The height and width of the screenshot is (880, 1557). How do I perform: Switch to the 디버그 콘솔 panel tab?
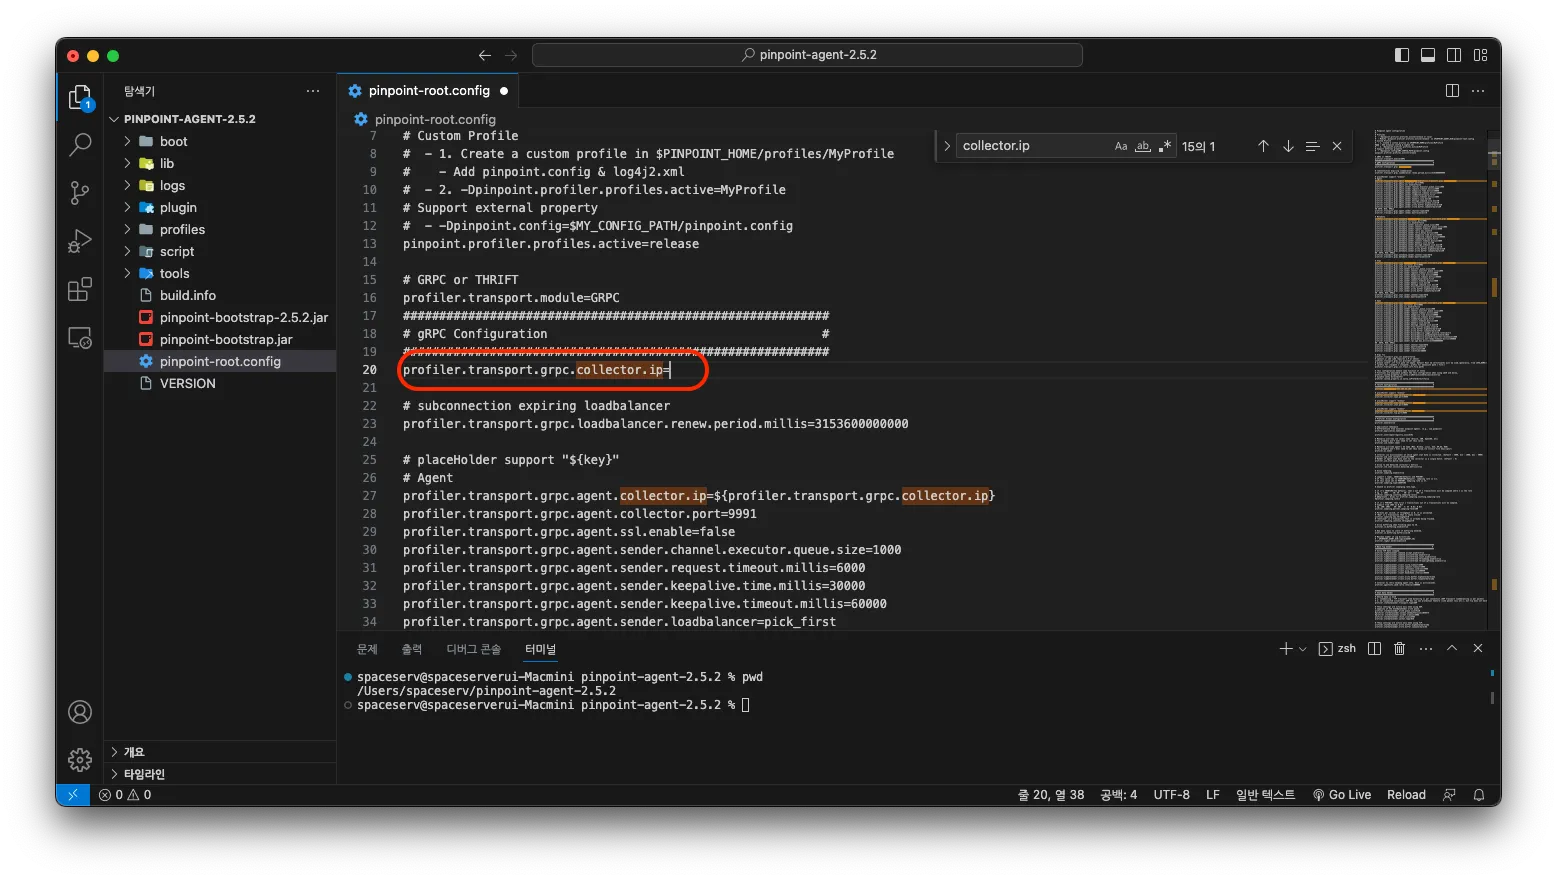click(473, 649)
